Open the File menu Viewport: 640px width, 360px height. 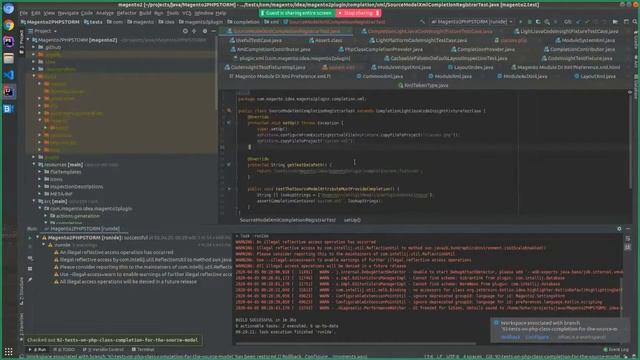tap(24, 13)
